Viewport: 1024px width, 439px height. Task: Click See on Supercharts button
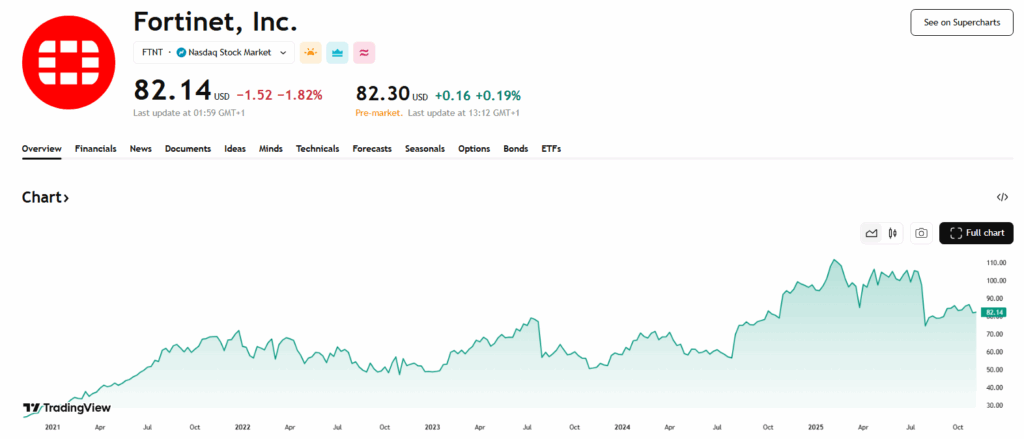(x=961, y=22)
